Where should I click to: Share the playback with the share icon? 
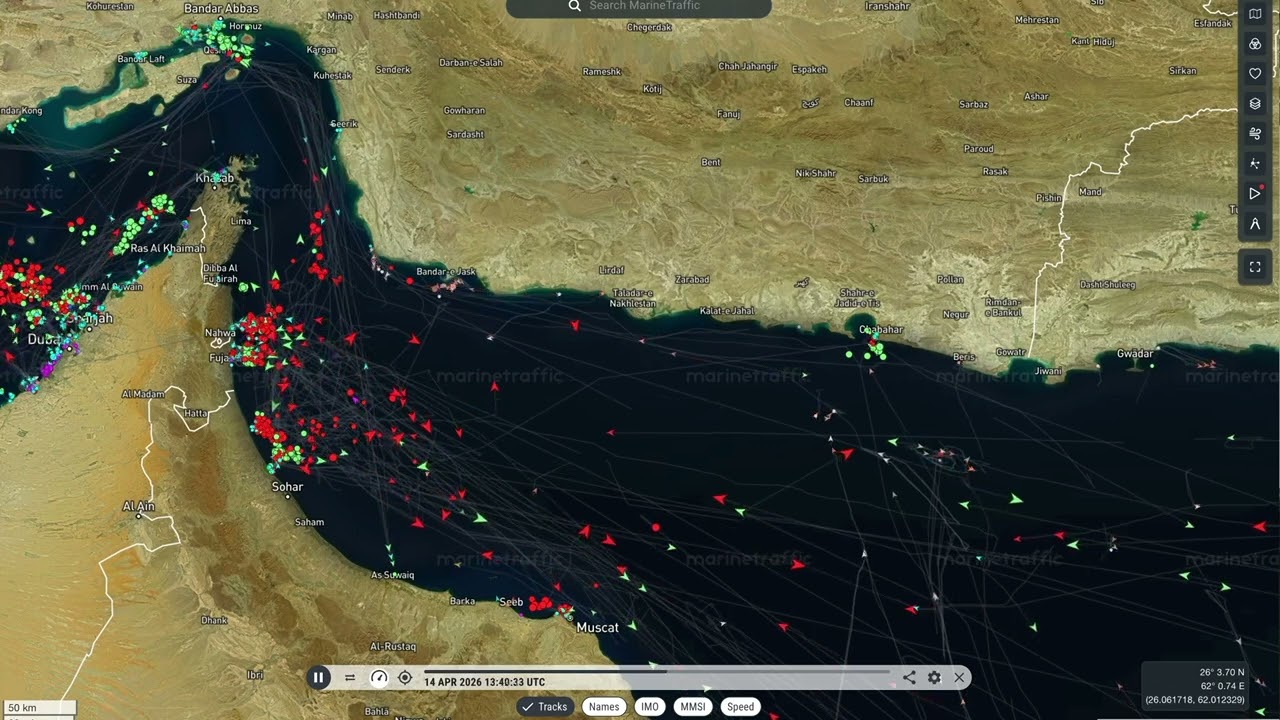(909, 677)
